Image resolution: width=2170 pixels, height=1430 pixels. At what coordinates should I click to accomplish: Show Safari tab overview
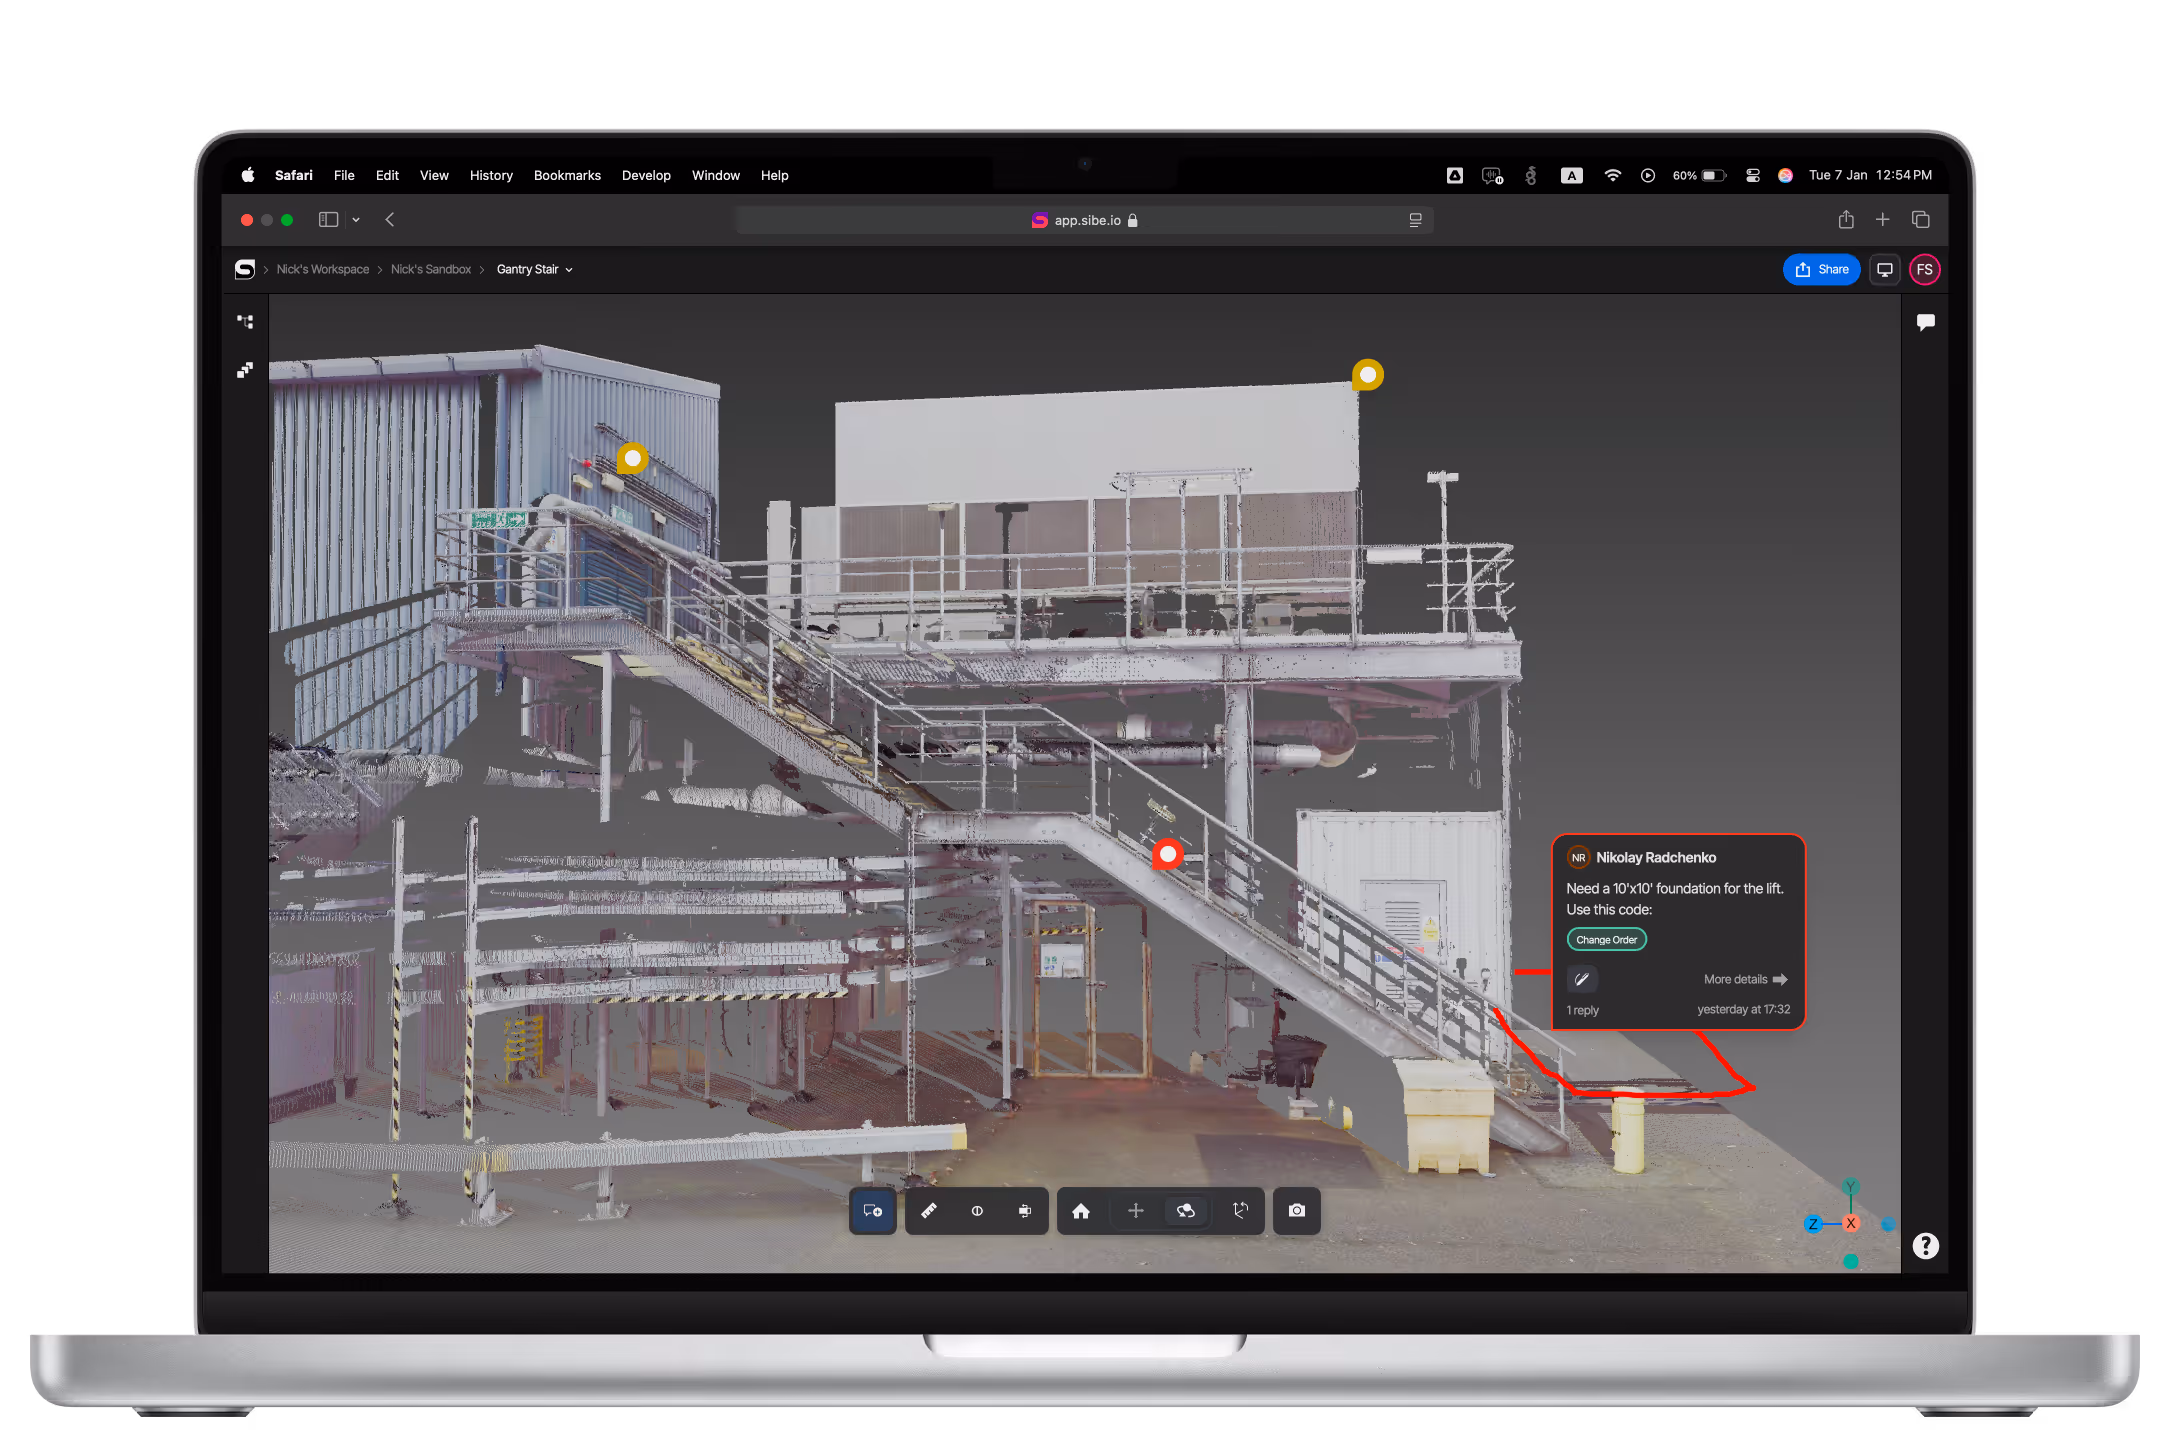[x=1920, y=220]
